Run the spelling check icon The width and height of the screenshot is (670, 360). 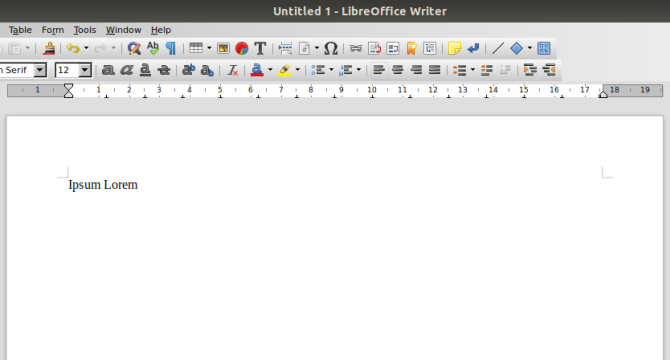pos(153,48)
